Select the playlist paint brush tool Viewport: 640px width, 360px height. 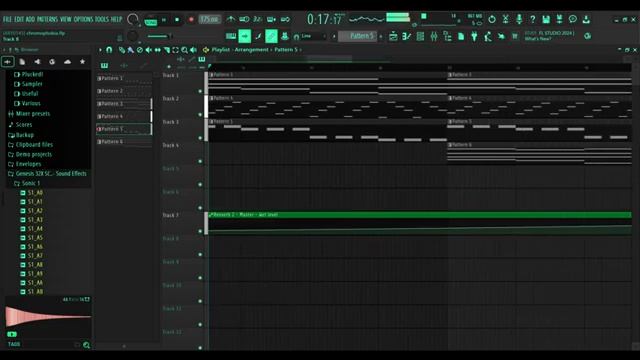[x=130, y=50]
